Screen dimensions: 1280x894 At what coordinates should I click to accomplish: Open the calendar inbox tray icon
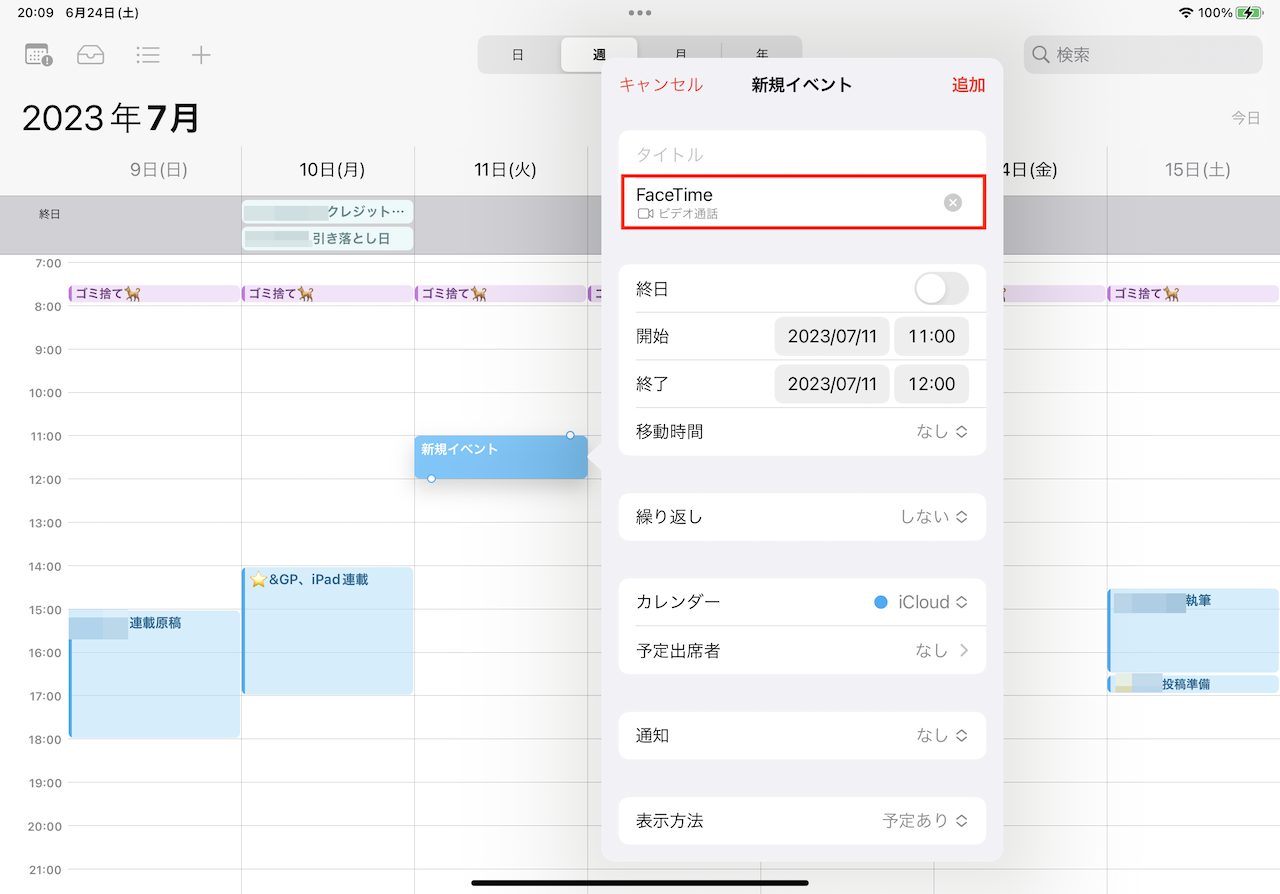coord(91,55)
